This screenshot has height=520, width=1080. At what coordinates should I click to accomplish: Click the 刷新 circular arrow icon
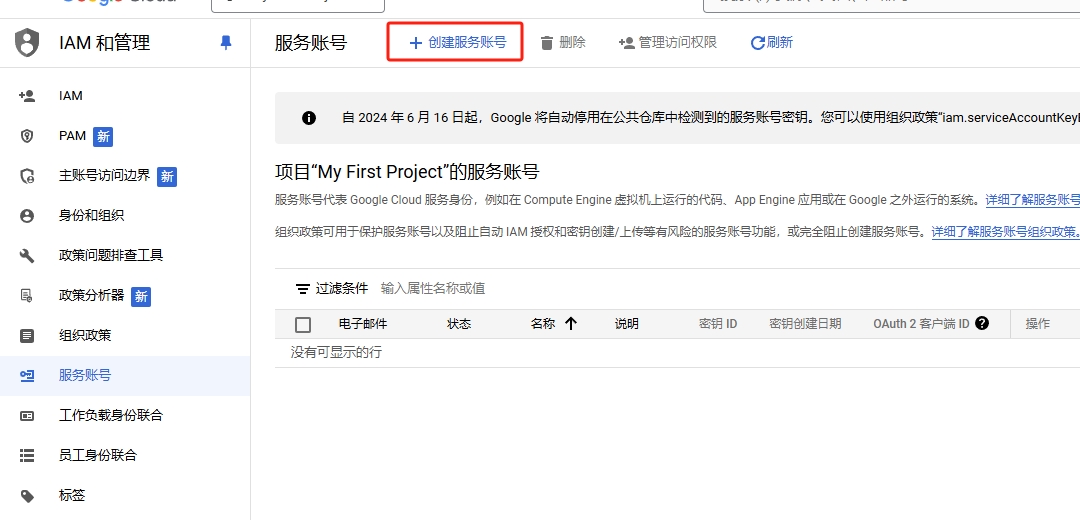click(x=758, y=43)
